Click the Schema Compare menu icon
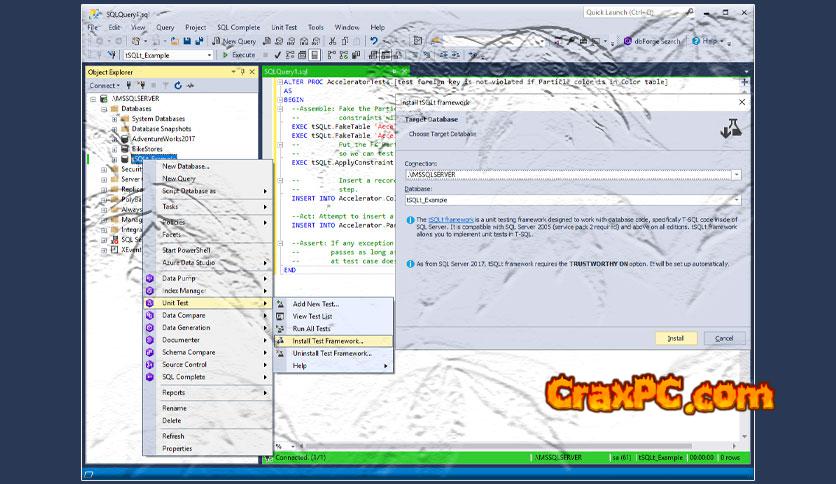836x484 pixels. pos(150,352)
